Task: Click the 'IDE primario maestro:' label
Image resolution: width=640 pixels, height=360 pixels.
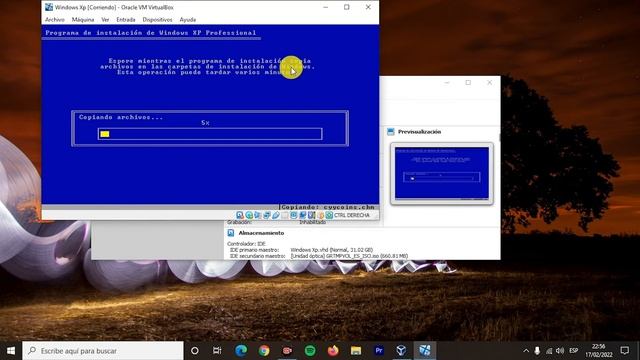Action: click(254, 249)
